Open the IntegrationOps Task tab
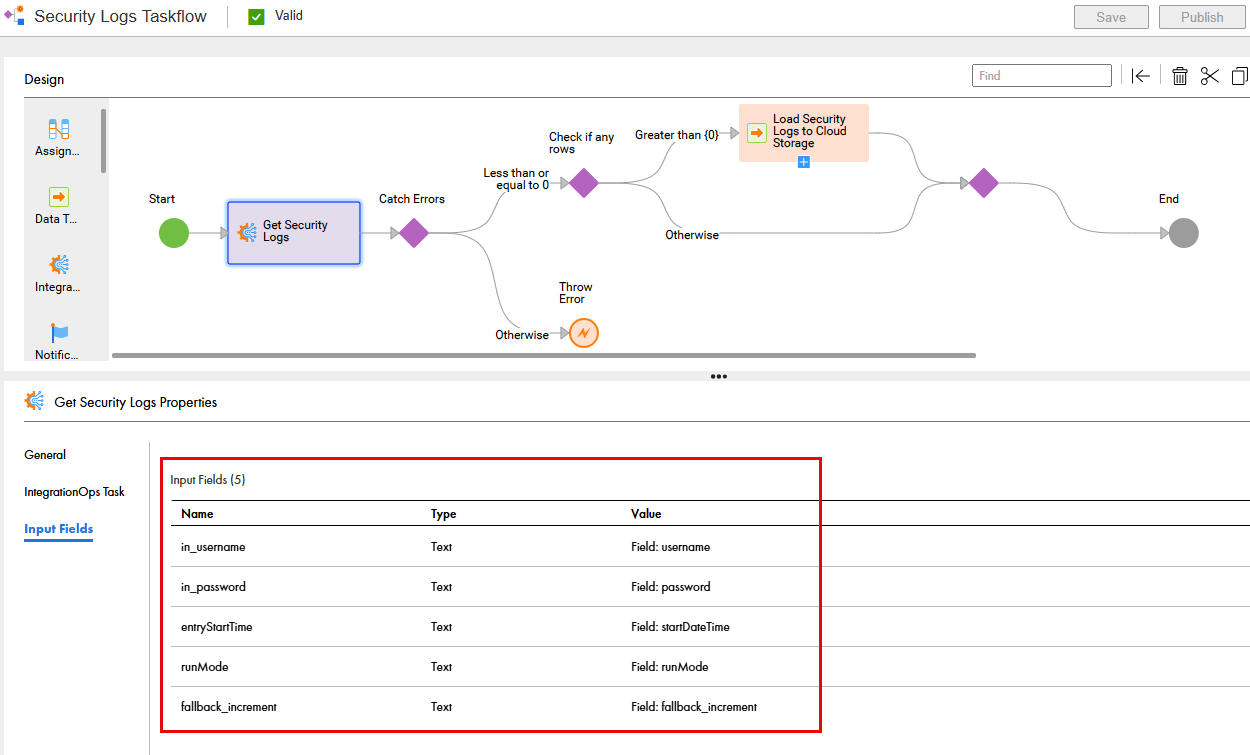Image resolution: width=1250 pixels, height=755 pixels. tap(75, 492)
